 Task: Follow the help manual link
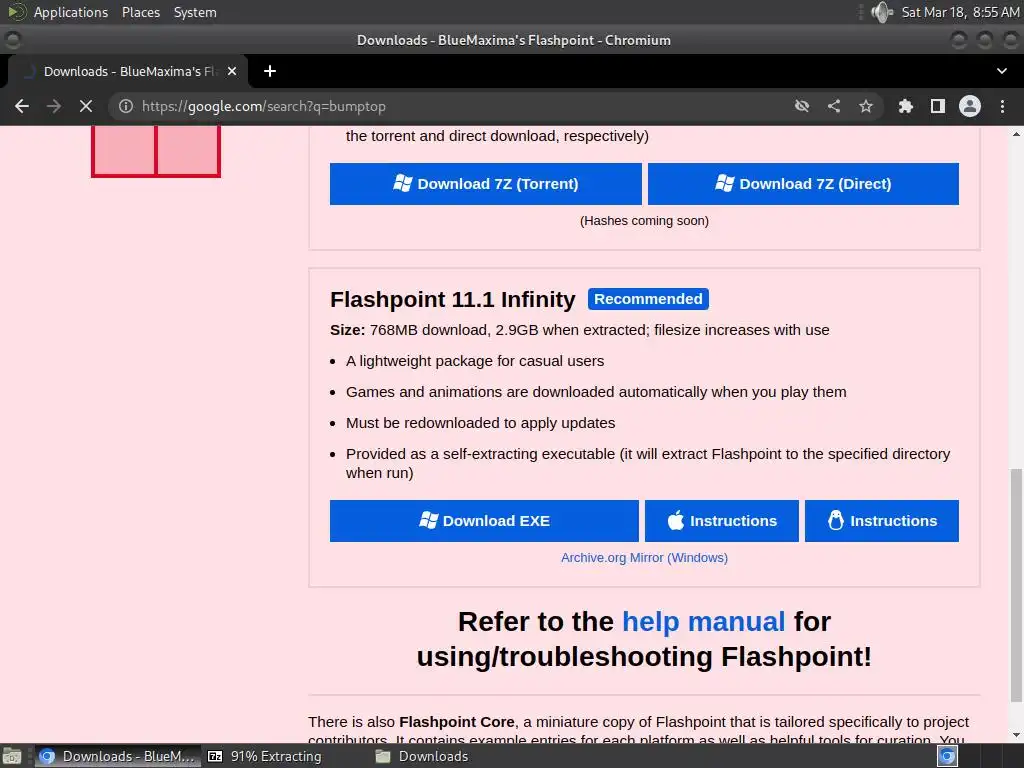click(703, 621)
